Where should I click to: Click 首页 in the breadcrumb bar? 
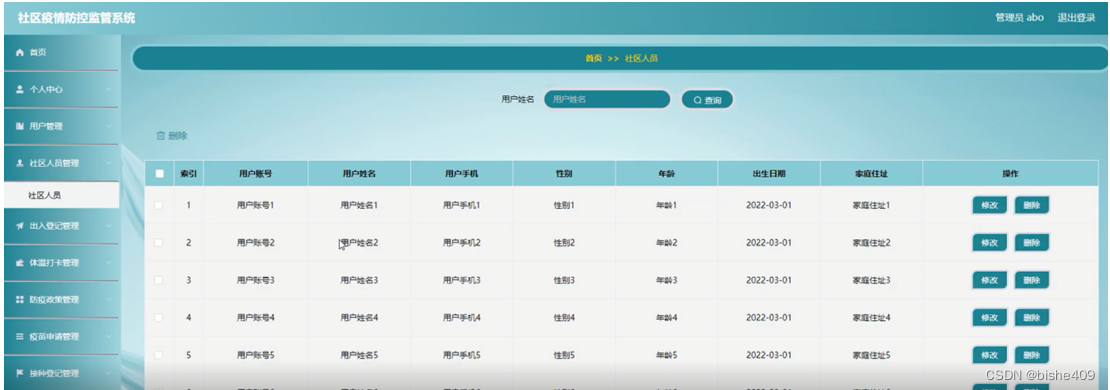click(x=593, y=59)
